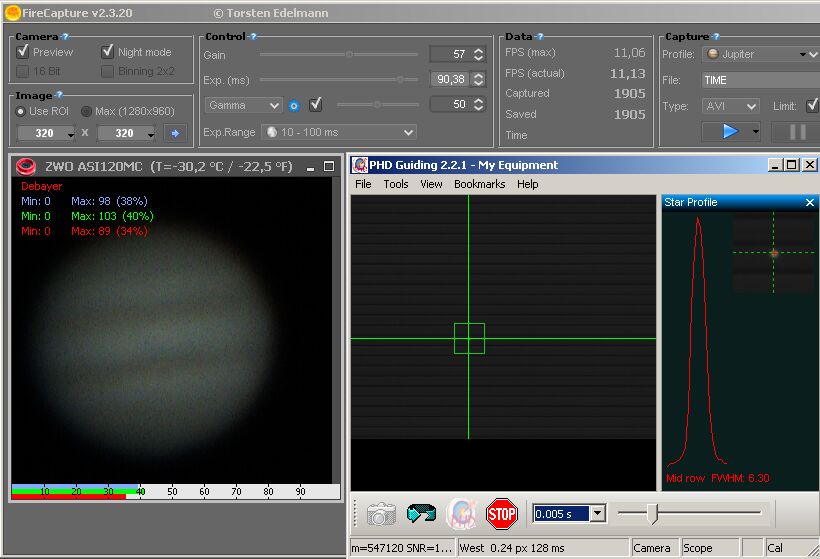
Task: Close the Star Profile panel
Action: [x=809, y=202]
